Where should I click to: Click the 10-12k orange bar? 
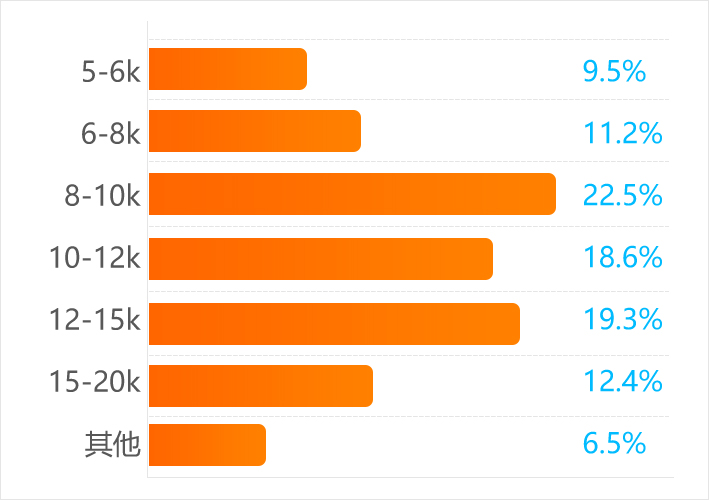click(320, 259)
